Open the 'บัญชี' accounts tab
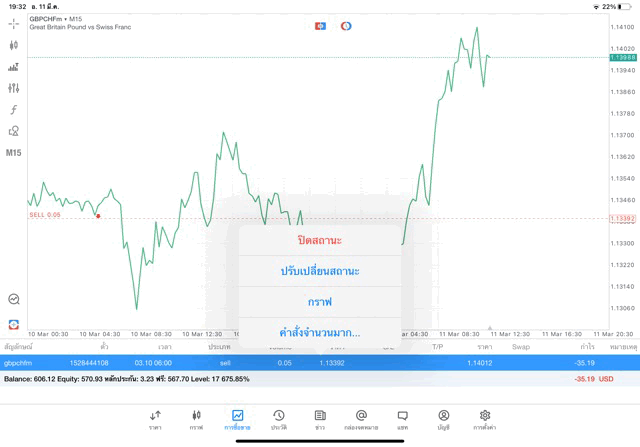640x447 pixels. point(443,419)
